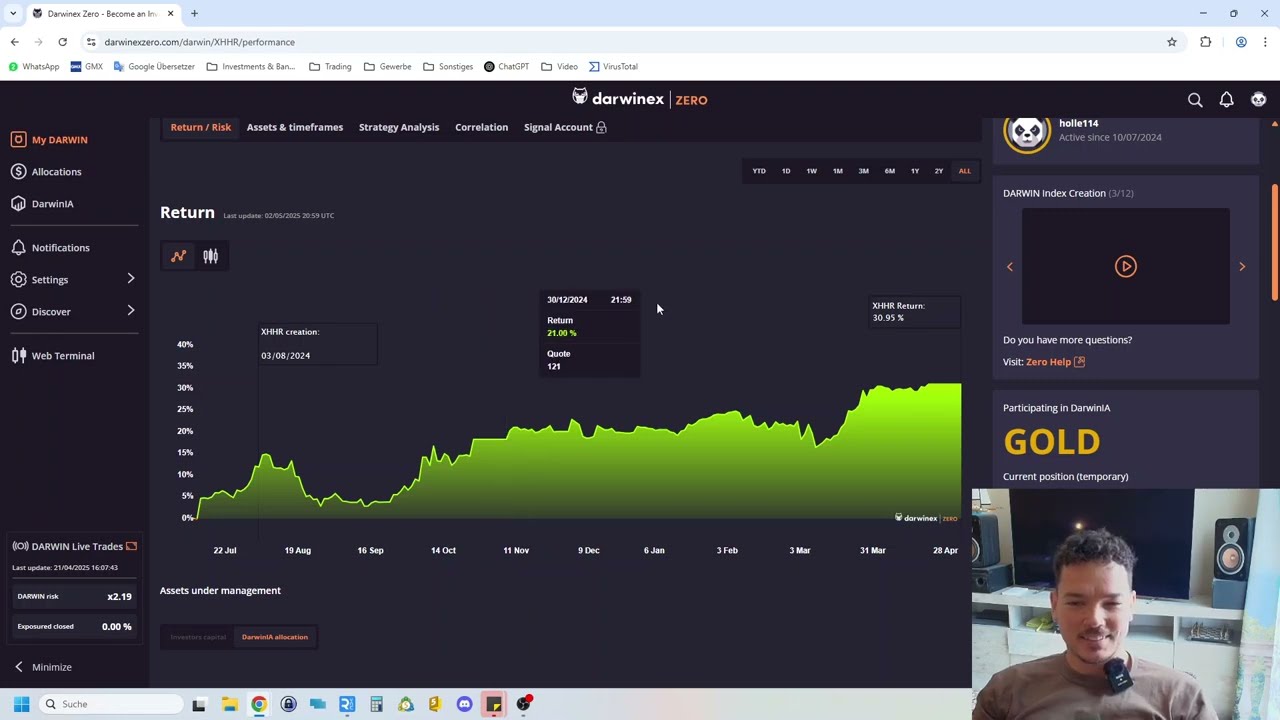Click the browser address bar URL
This screenshot has height=720, width=1280.
point(199,42)
